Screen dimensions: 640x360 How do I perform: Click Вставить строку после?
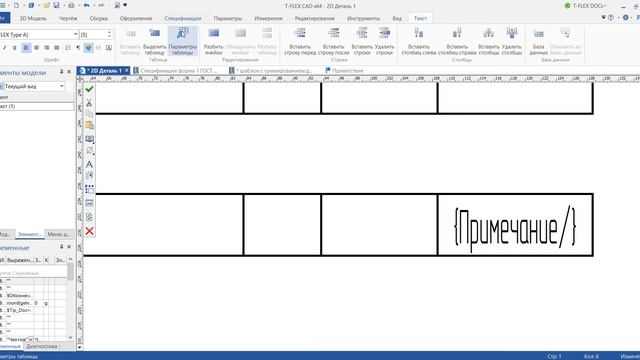[x=333, y=41]
